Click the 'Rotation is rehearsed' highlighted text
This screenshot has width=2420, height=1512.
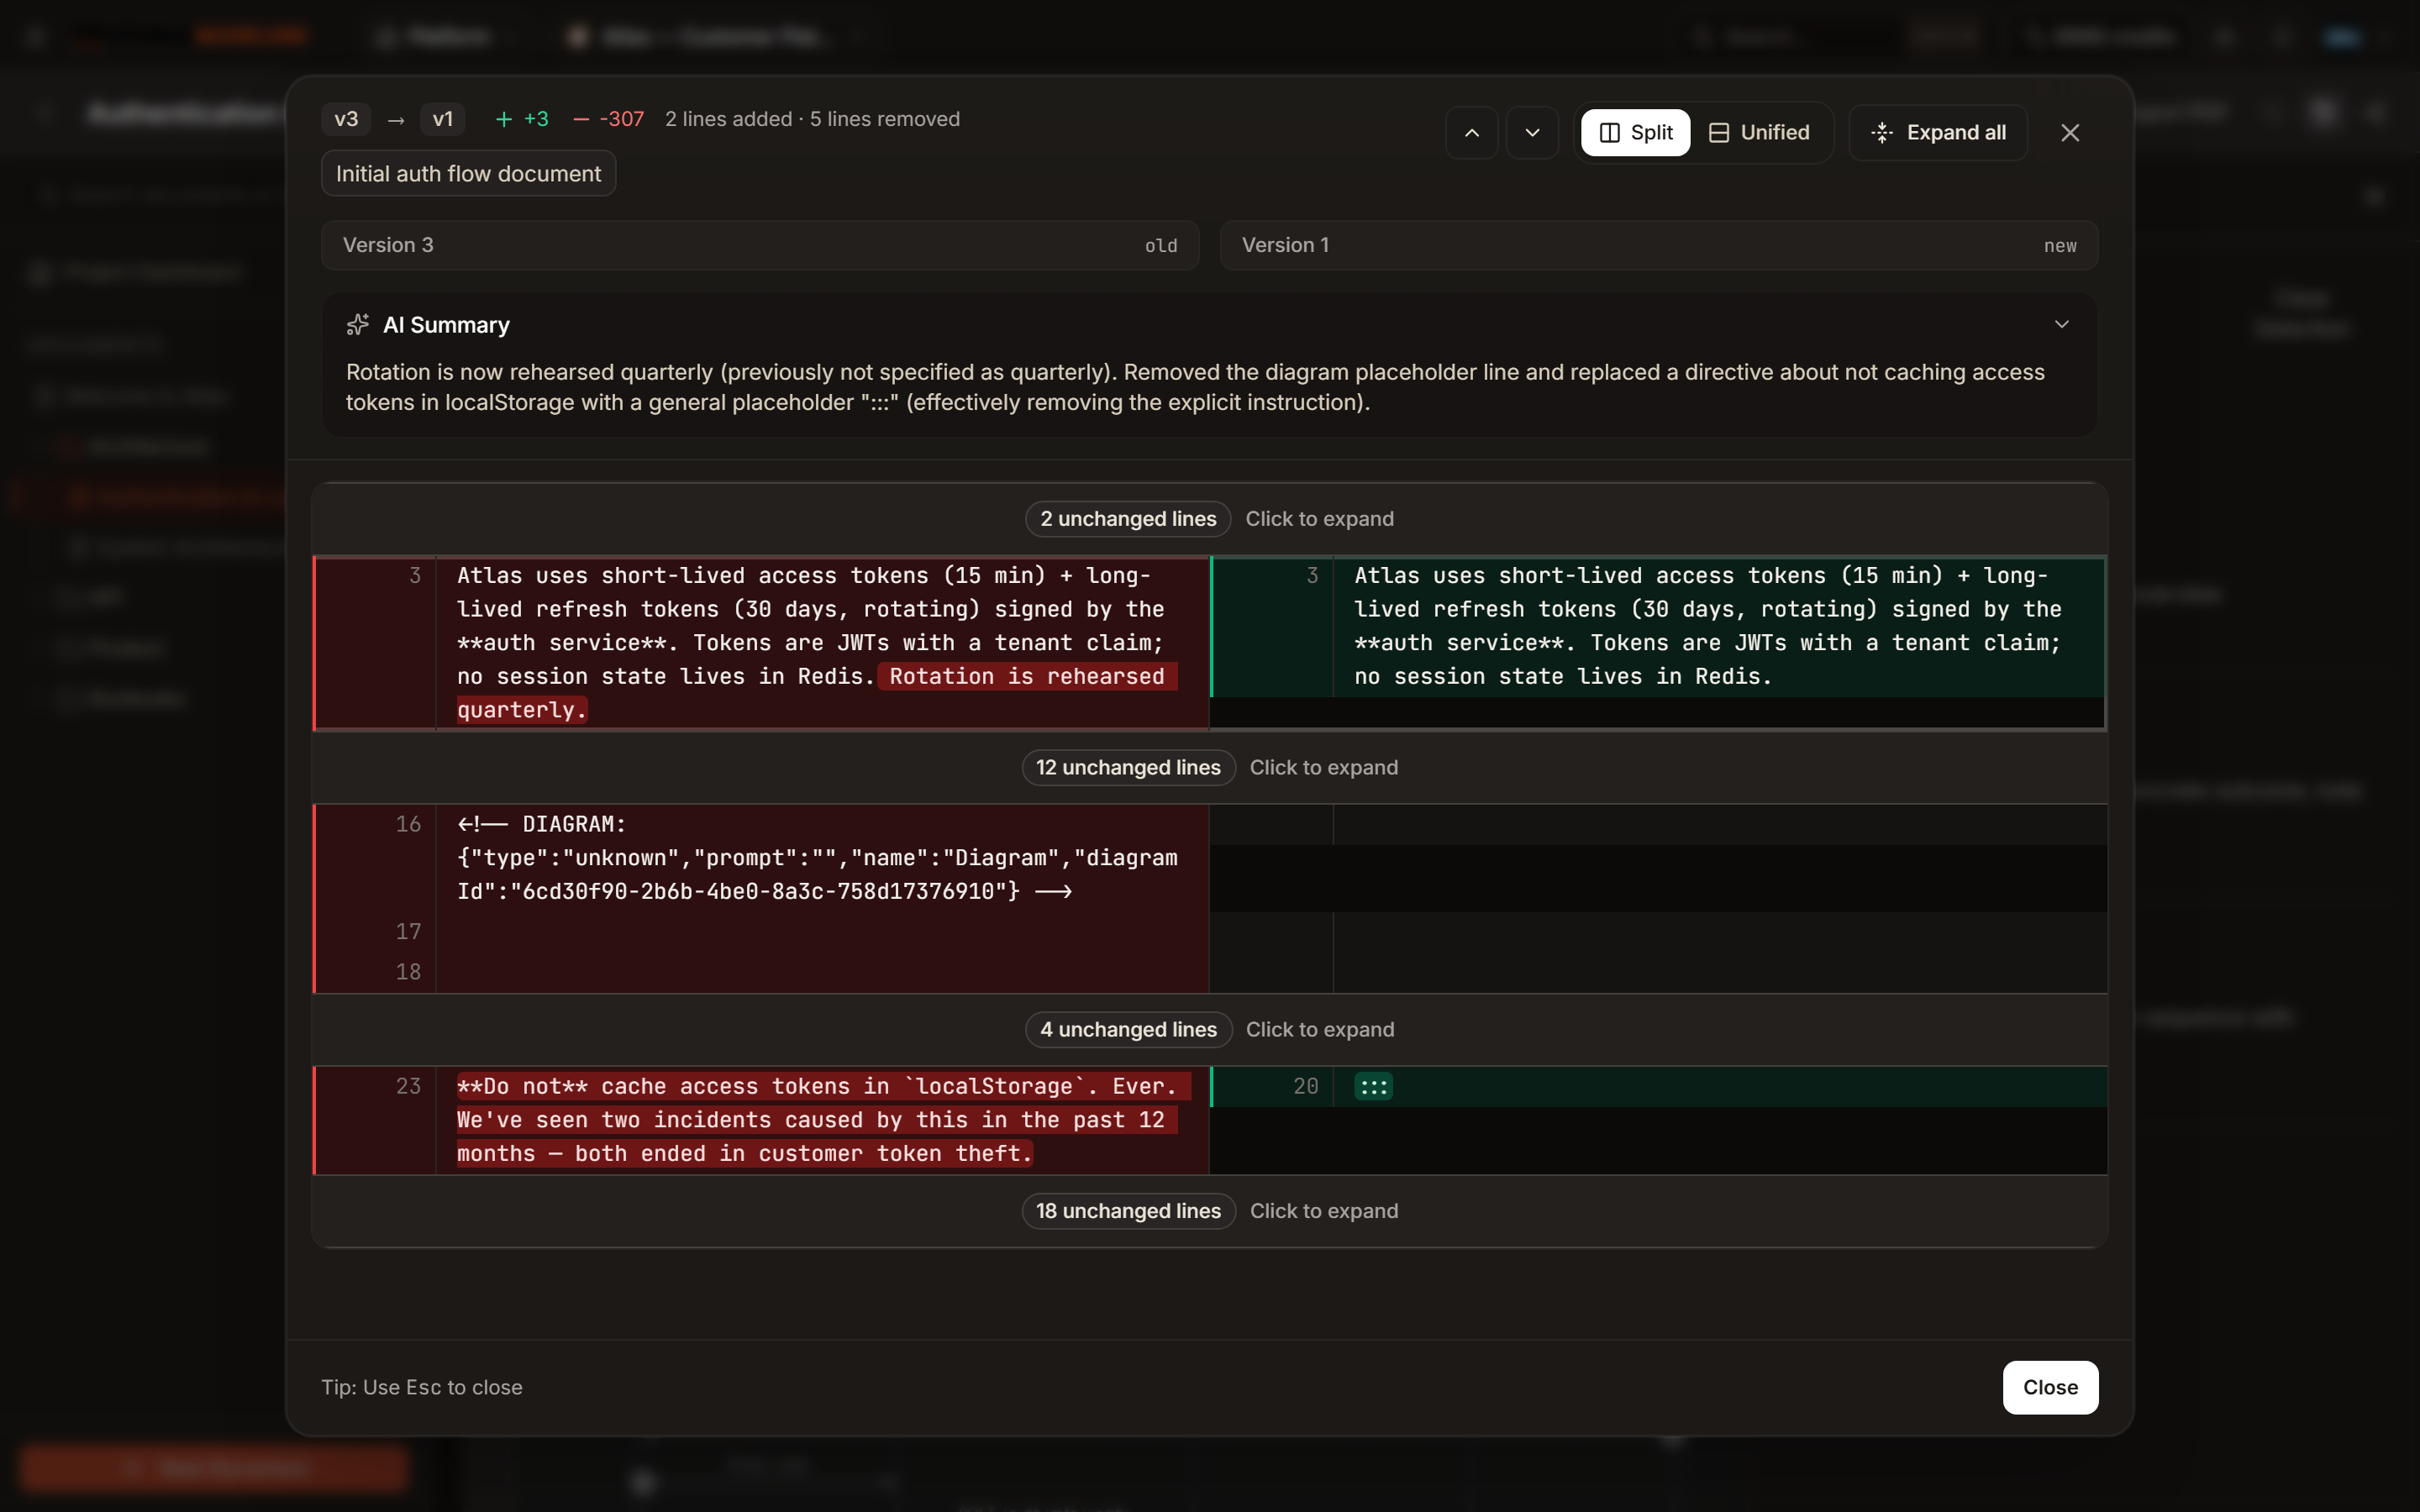coord(1027,677)
